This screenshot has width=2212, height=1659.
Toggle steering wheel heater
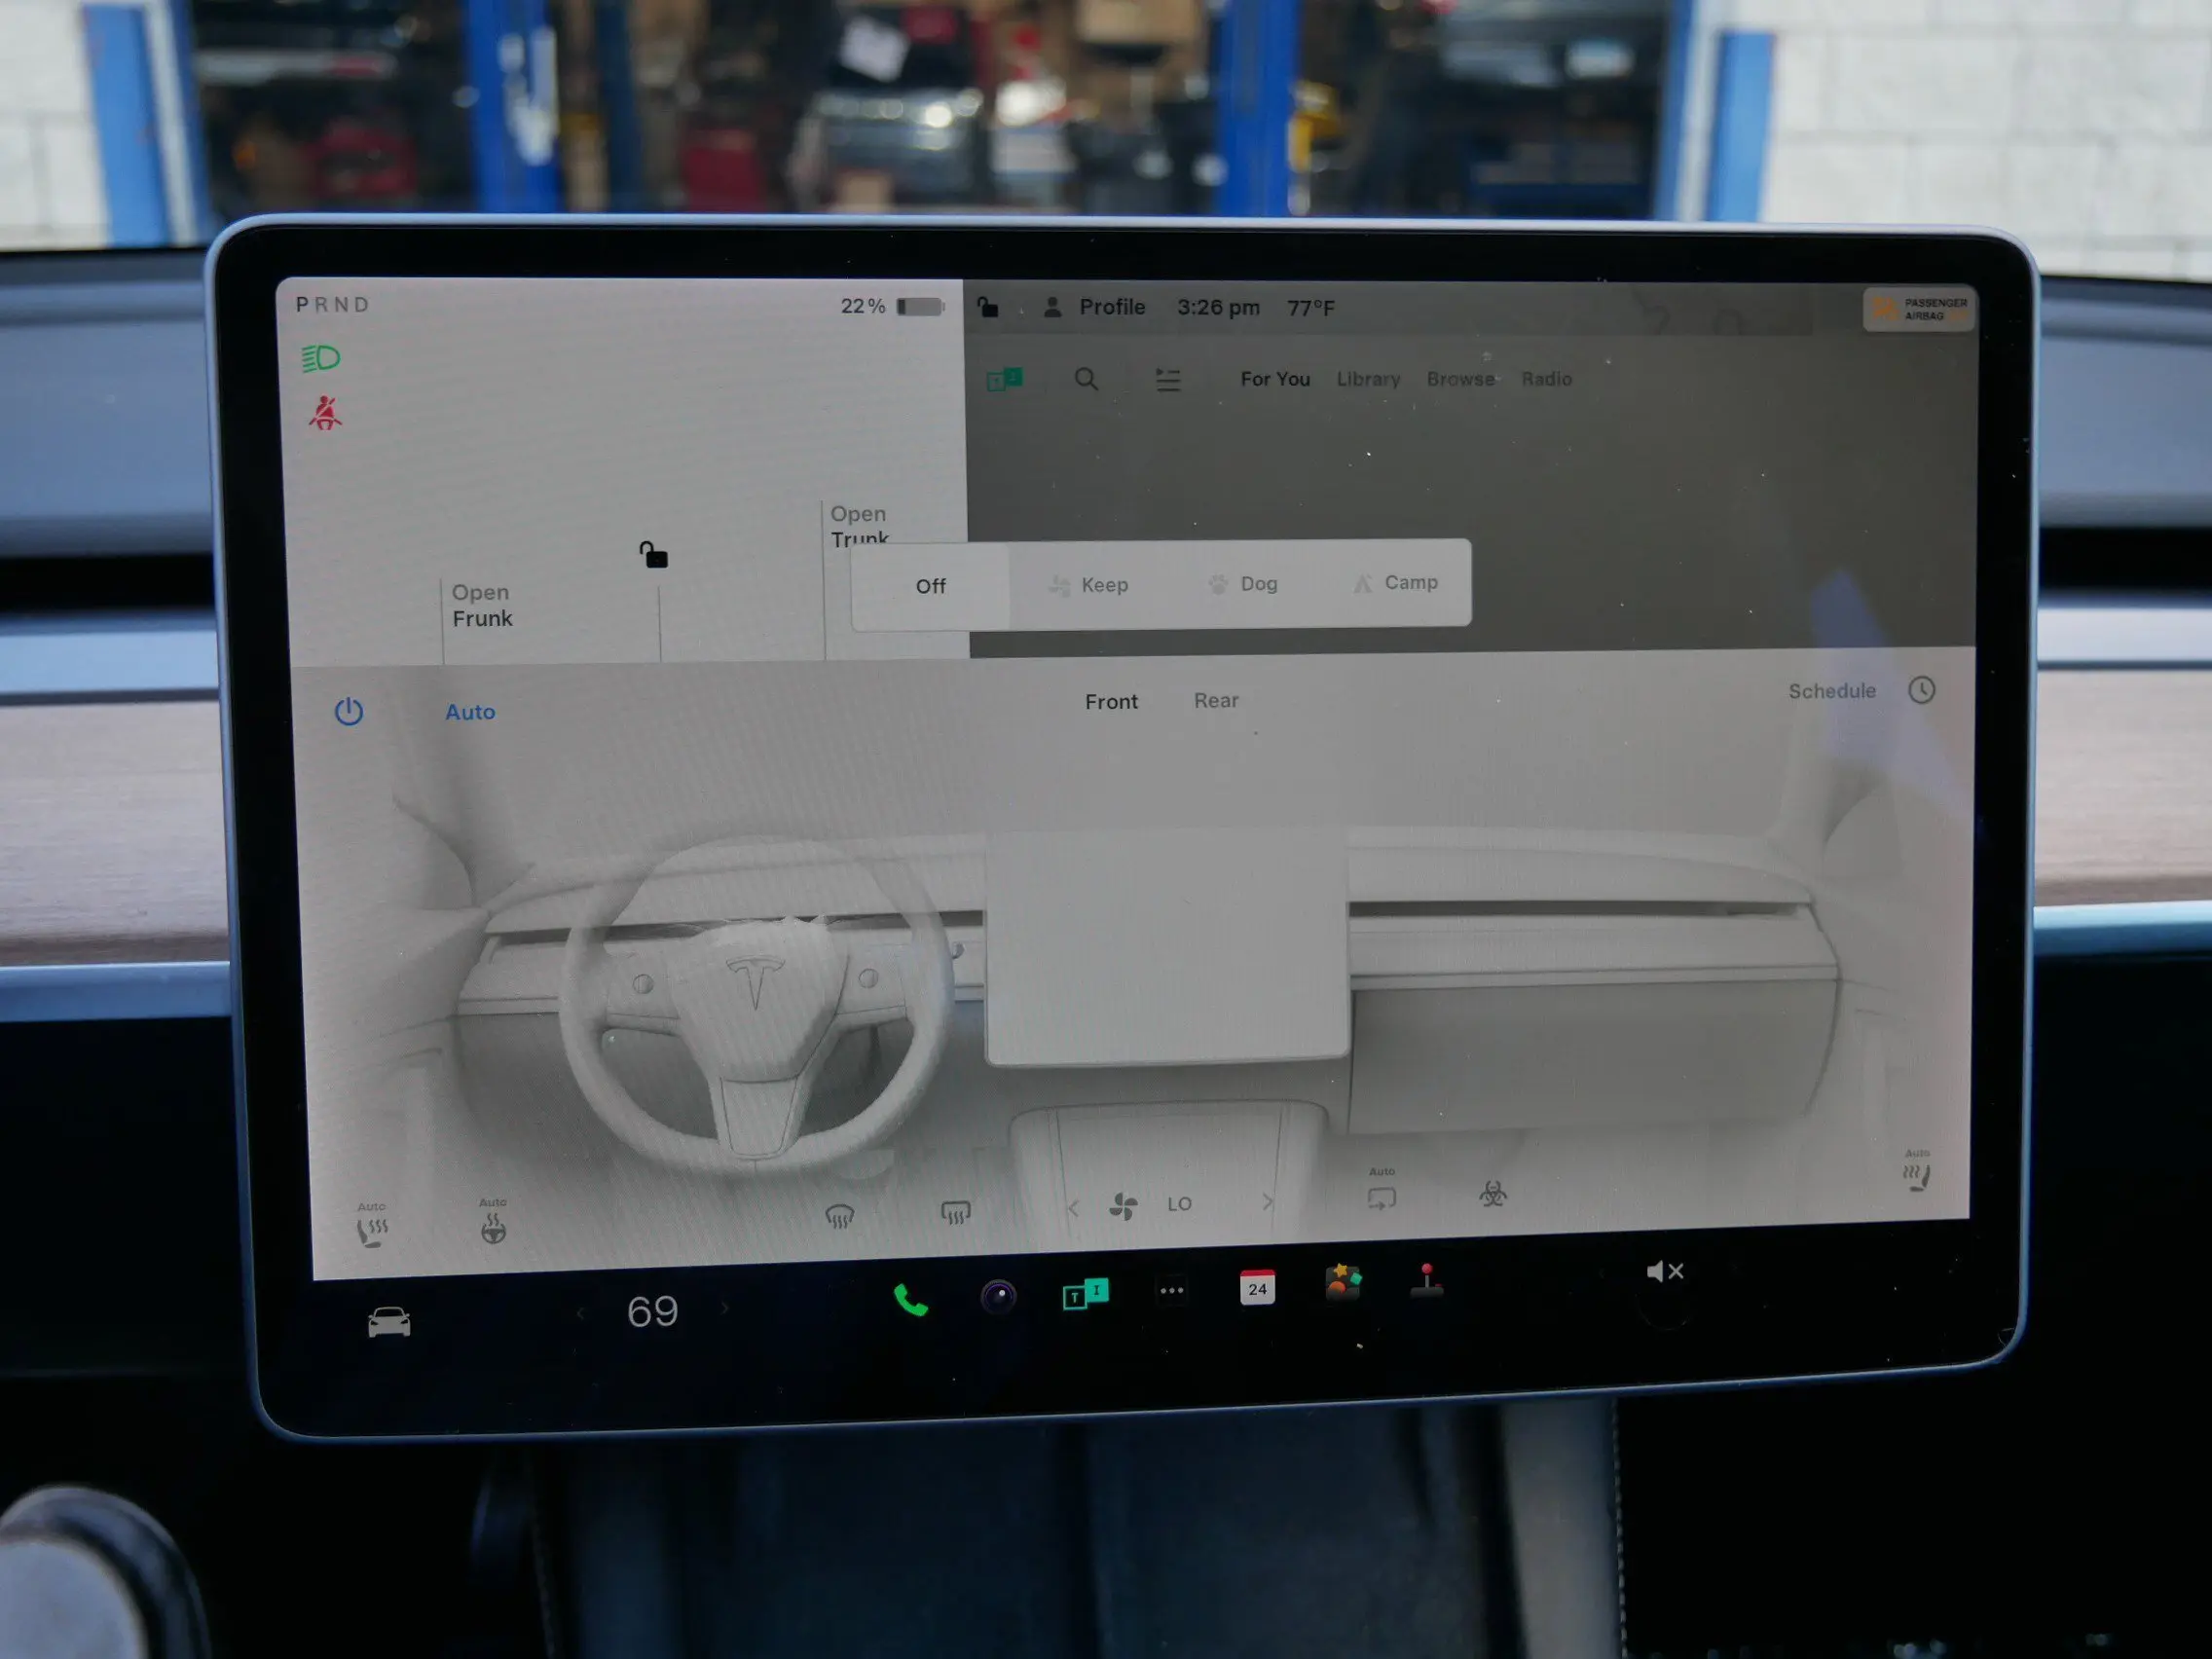point(493,1227)
